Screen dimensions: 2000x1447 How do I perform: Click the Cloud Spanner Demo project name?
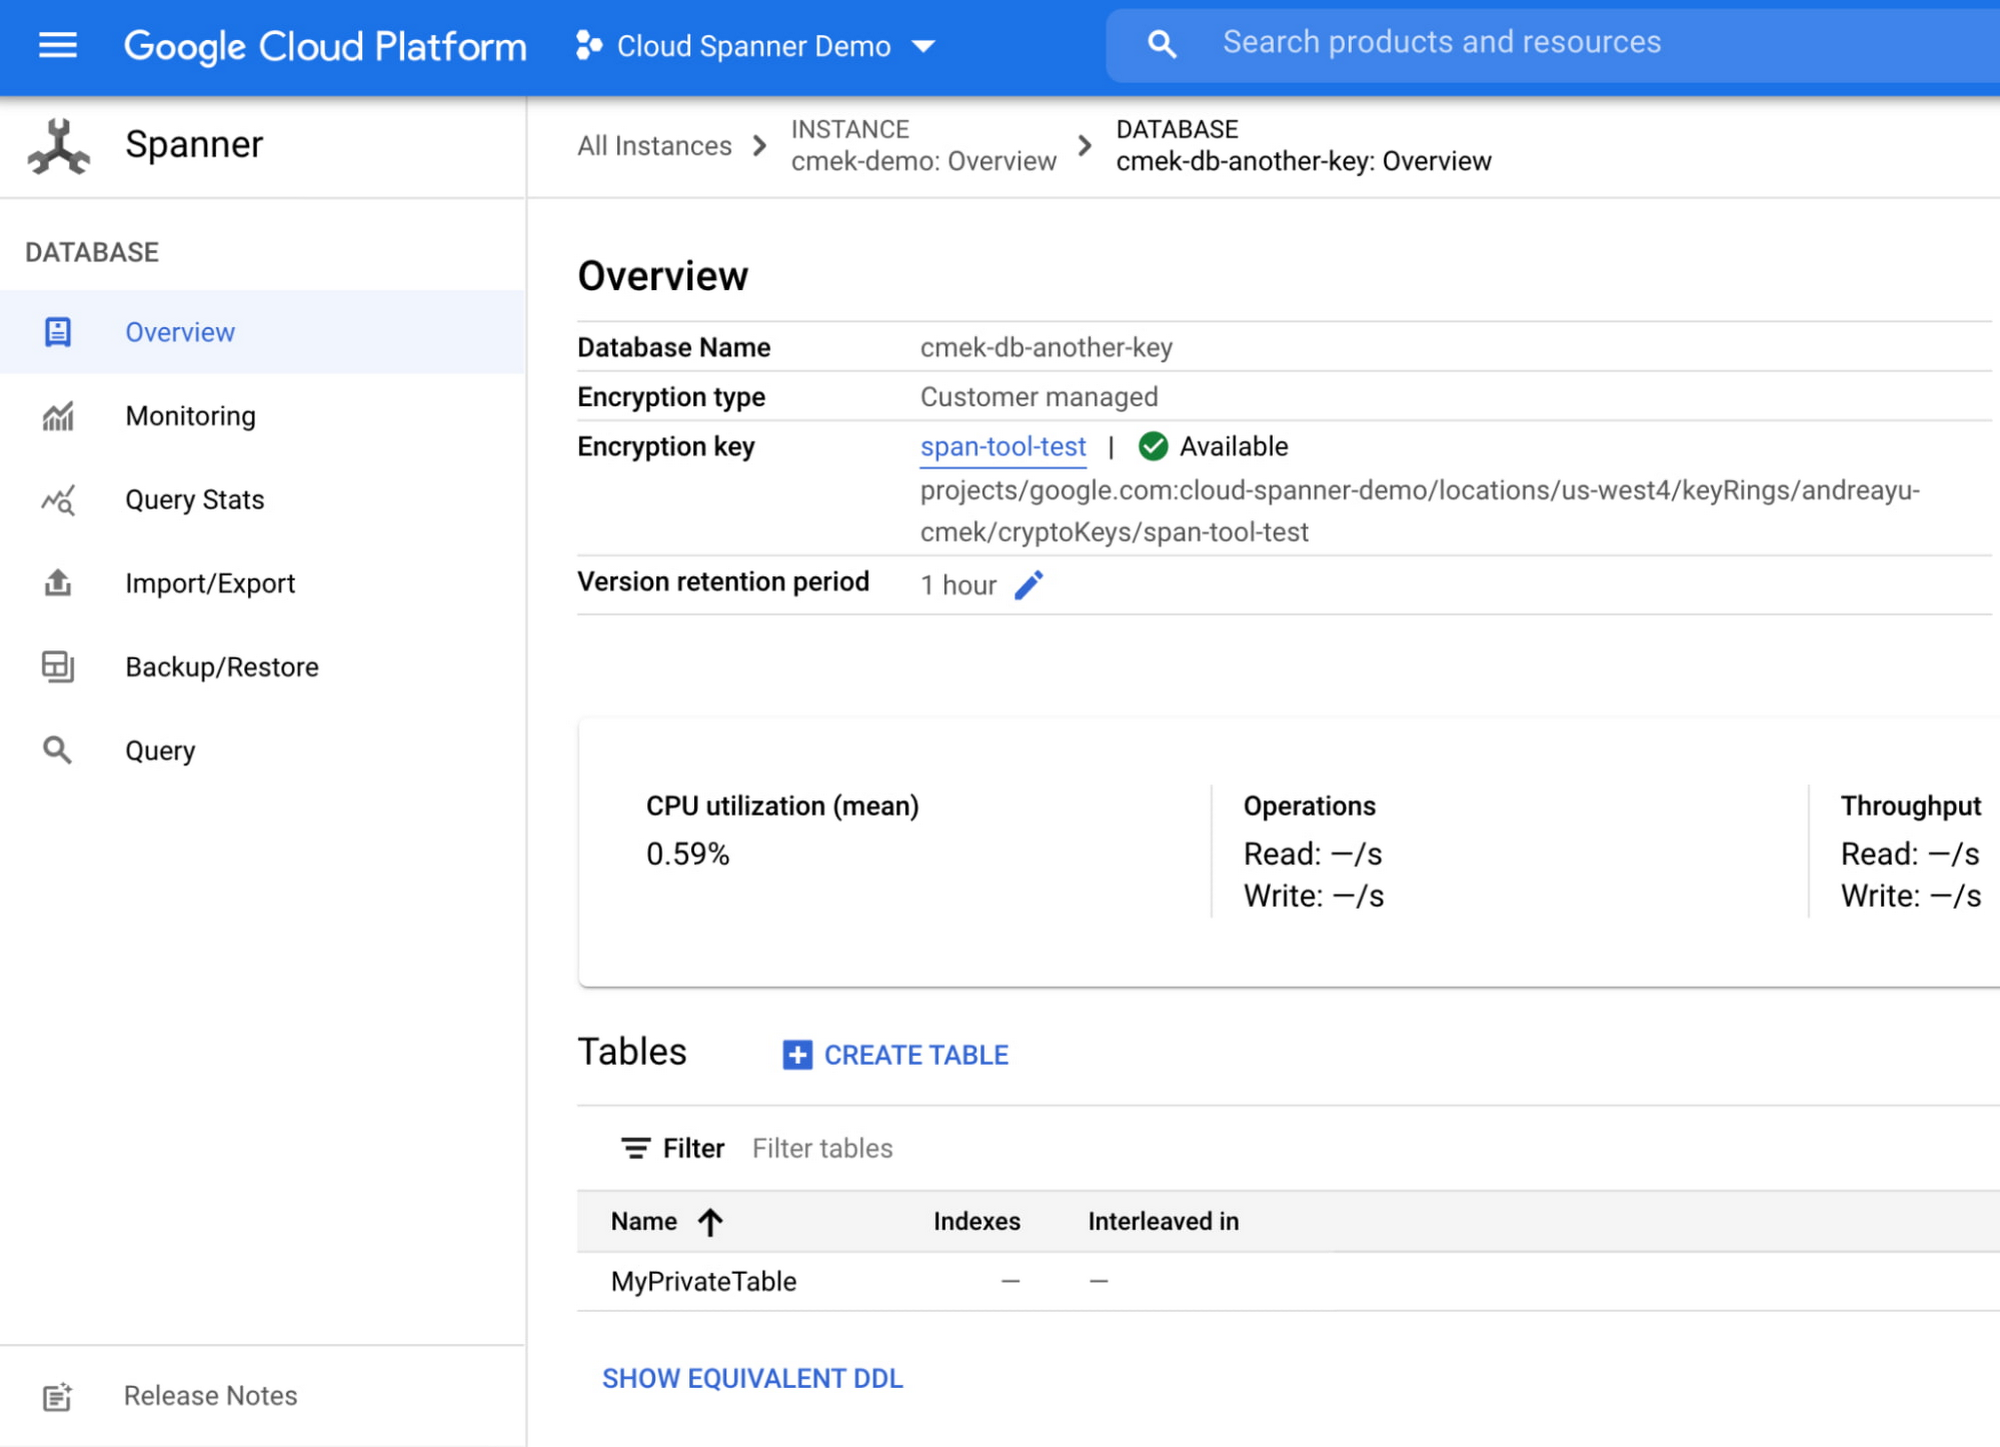(753, 46)
